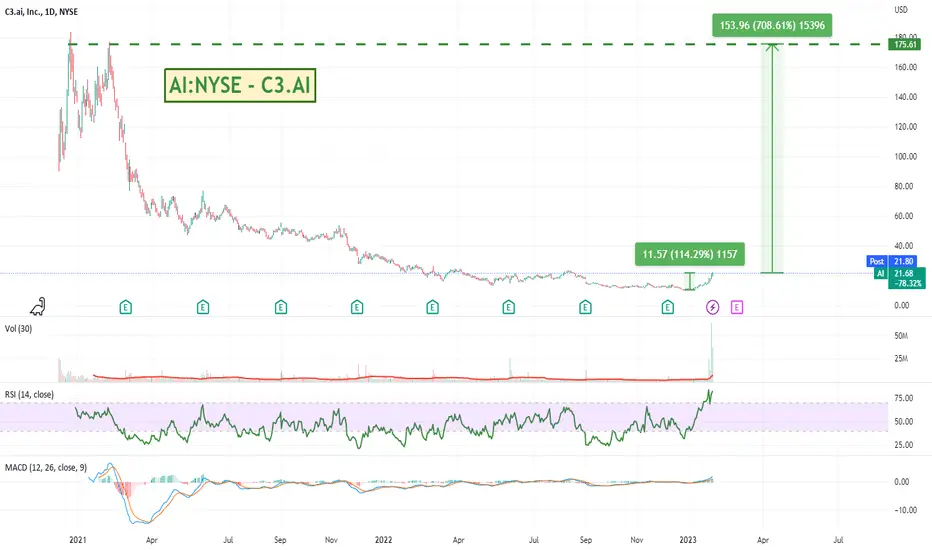This screenshot has width=932, height=550.
Task: Select the 11.57 (114.29%) measurement label
Action: 689,254
